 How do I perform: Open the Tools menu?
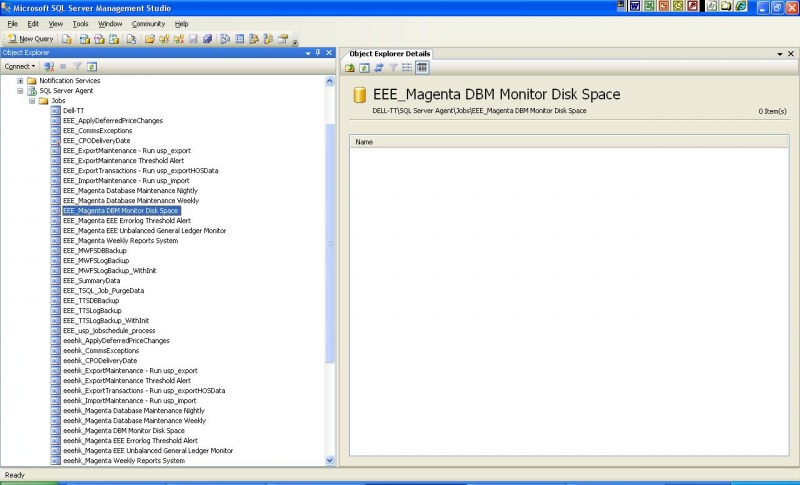tap(80, 24)
